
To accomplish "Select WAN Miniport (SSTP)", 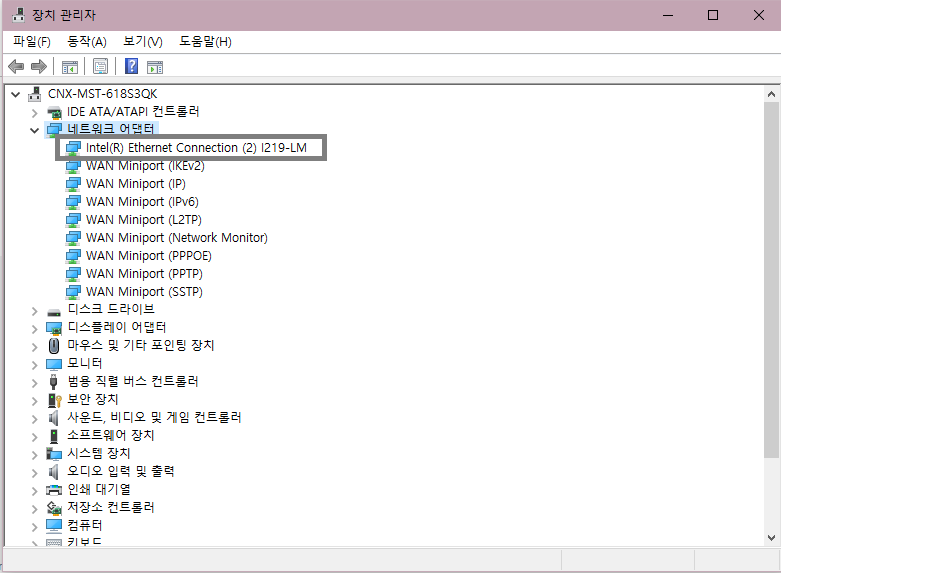I will [145, 291].
